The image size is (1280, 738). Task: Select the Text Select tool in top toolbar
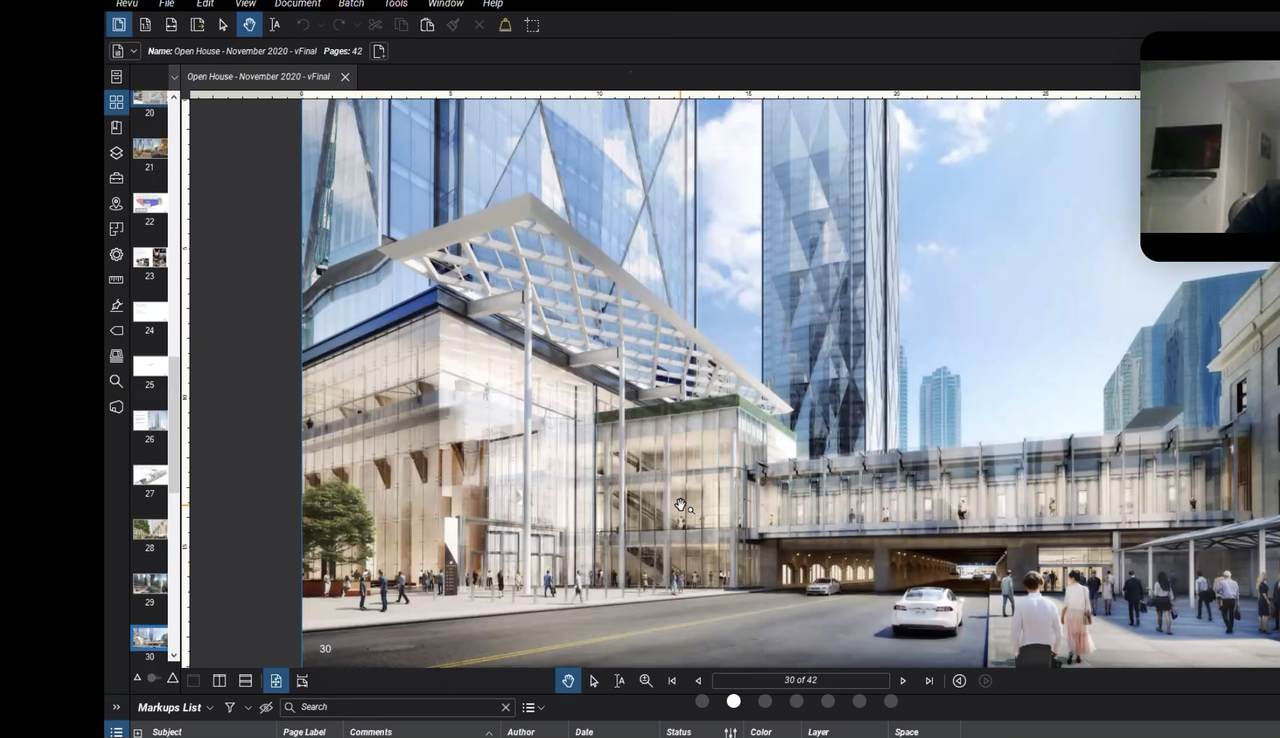point(275,25)
